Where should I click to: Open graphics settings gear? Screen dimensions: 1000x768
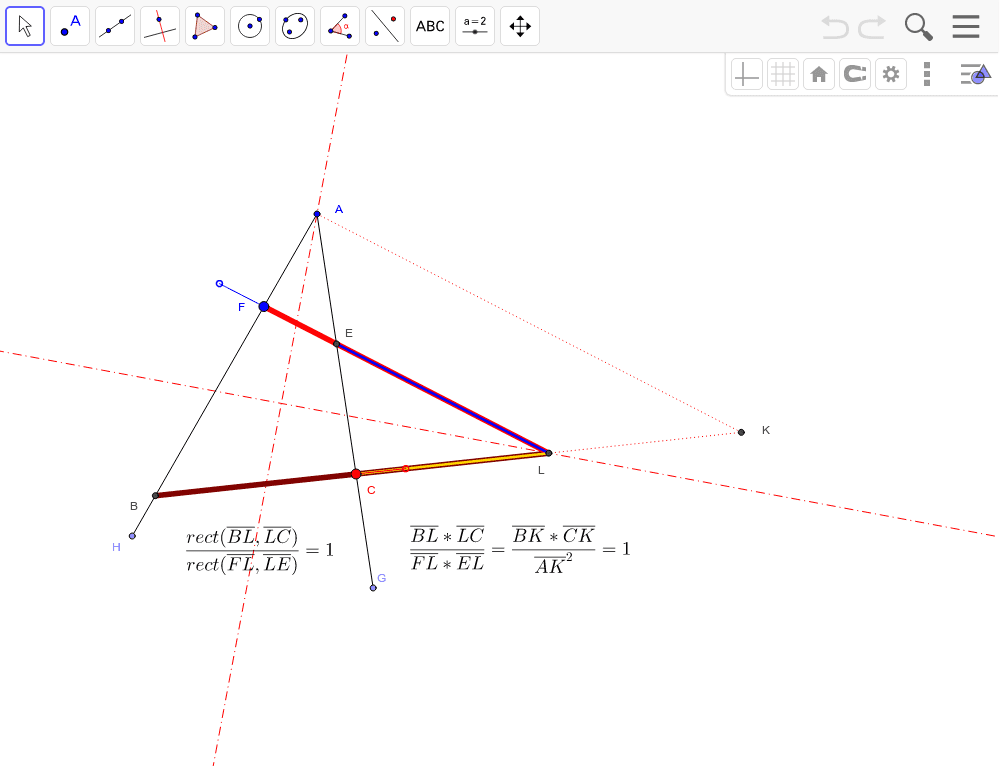(891, 75)
